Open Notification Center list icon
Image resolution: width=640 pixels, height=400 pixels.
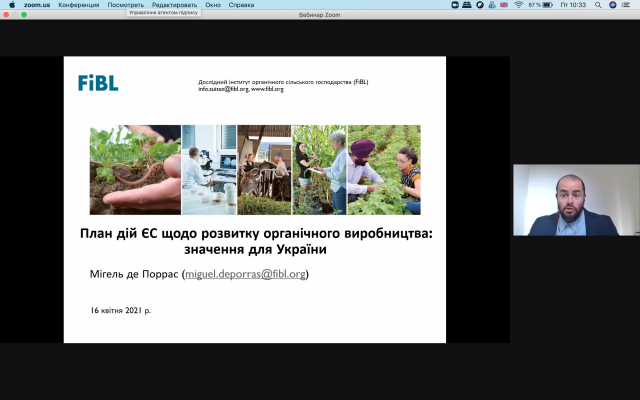point(626,5)
